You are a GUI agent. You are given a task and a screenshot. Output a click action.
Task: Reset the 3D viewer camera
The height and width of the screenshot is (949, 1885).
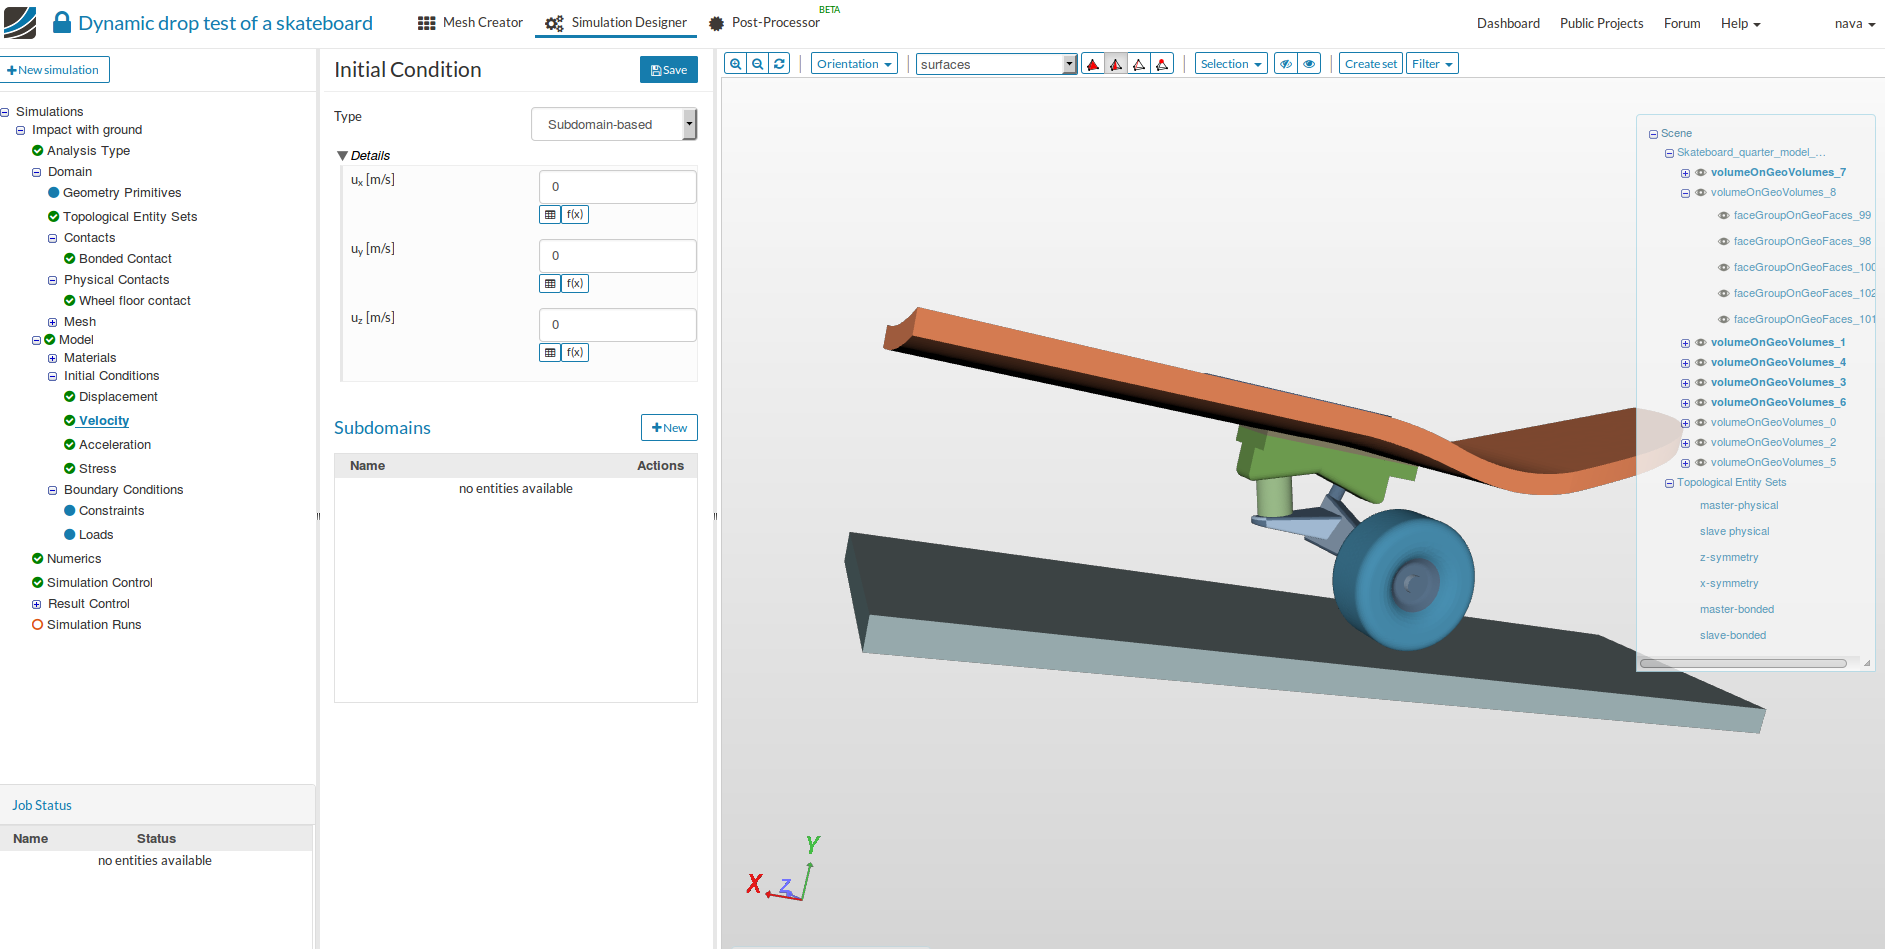(779, 64)
